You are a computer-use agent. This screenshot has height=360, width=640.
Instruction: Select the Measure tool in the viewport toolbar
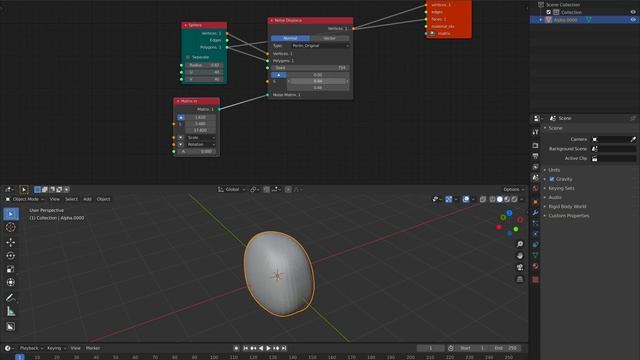[x=11, y=311]
